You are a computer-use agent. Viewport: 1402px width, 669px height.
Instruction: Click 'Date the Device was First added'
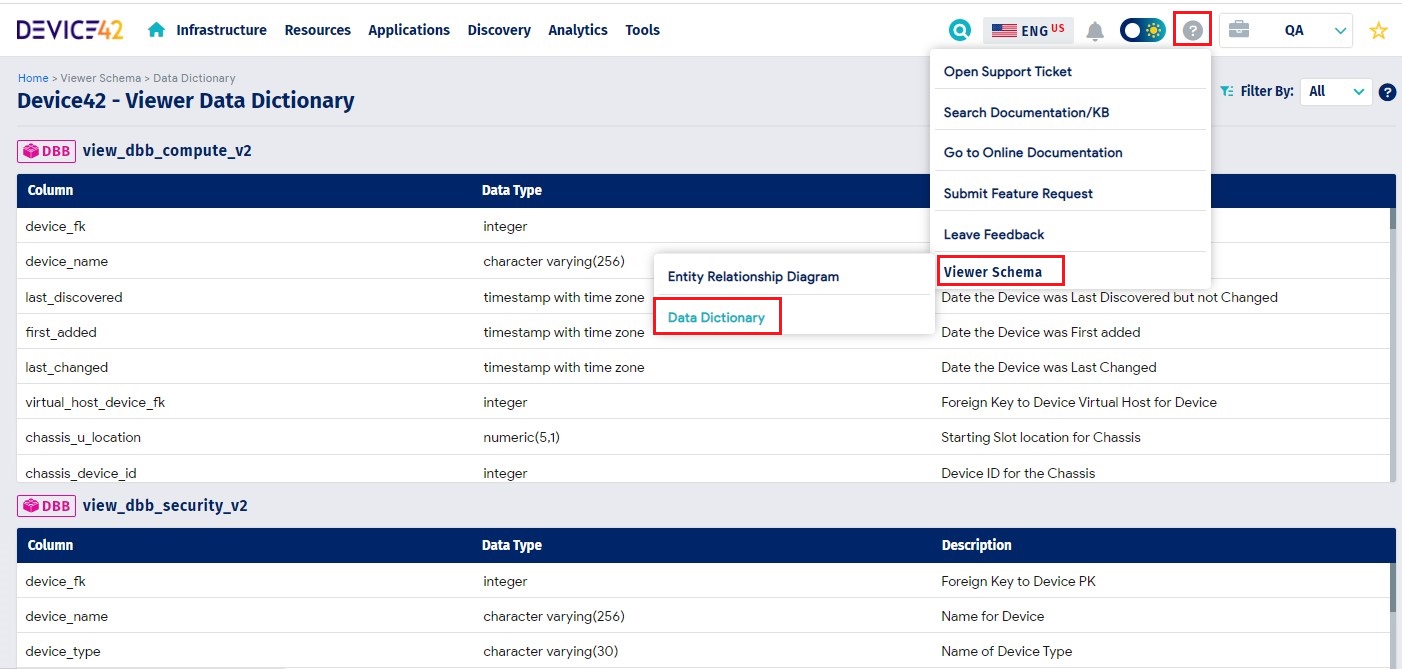[x=1041, y=332]
